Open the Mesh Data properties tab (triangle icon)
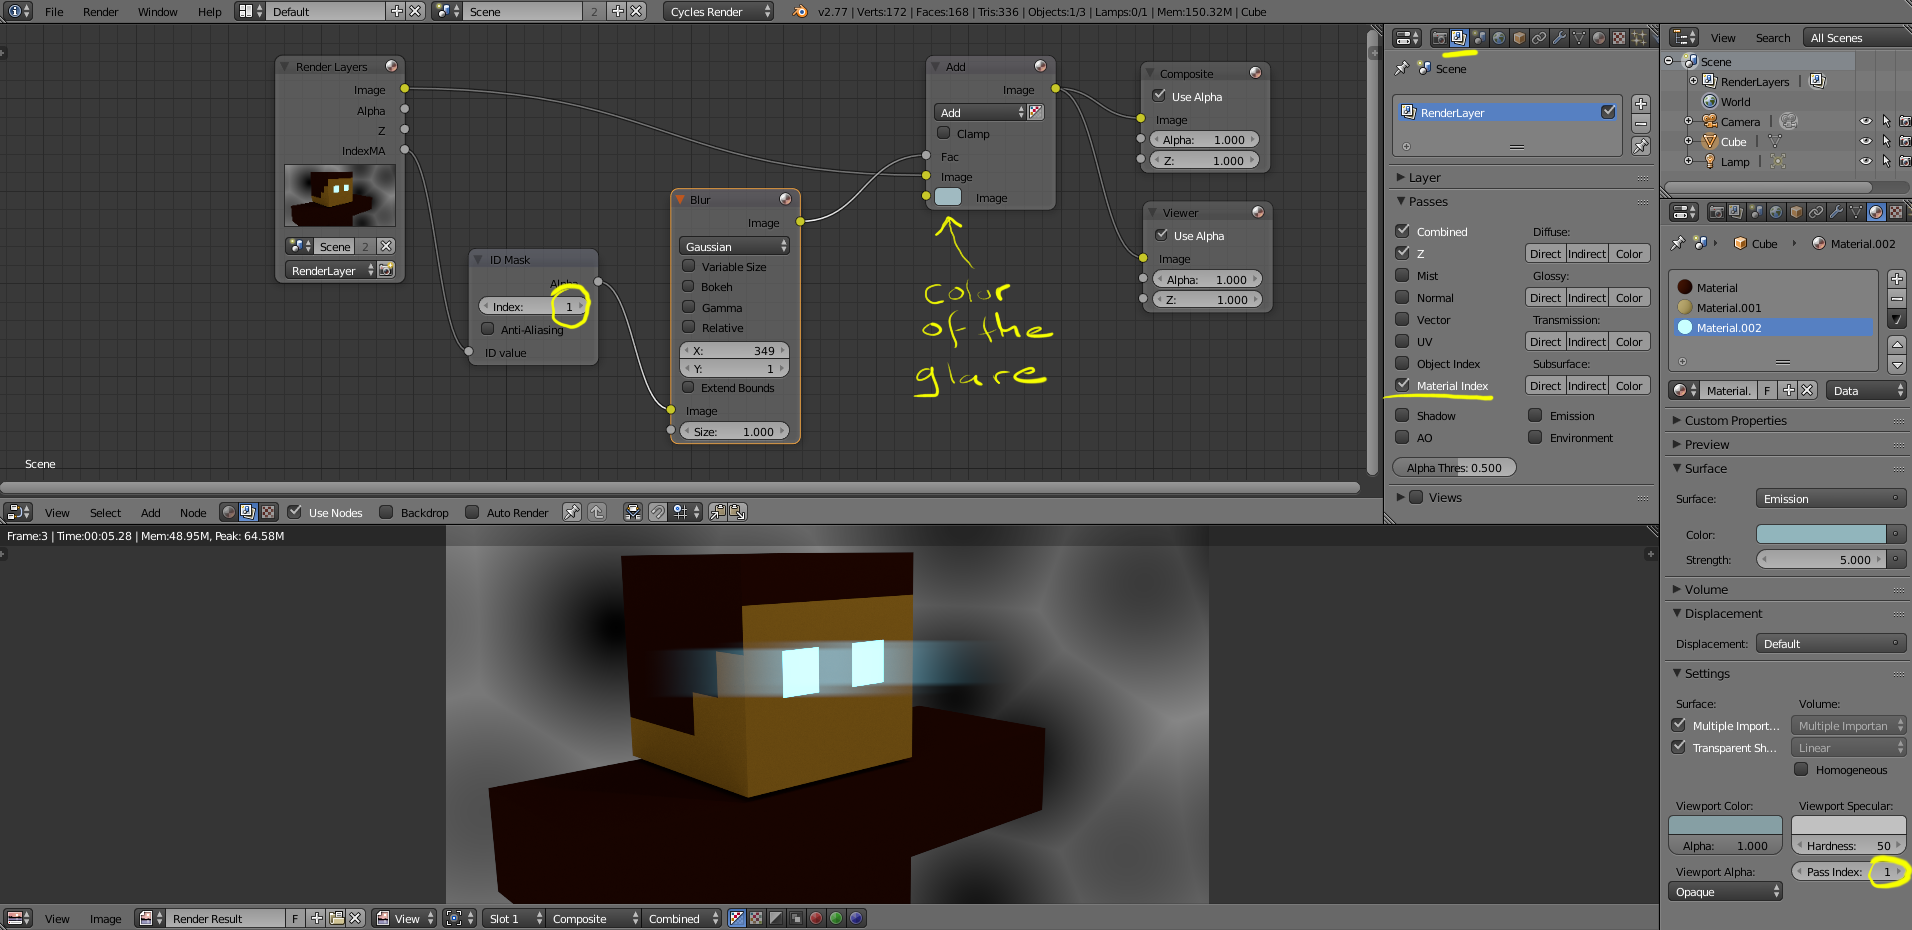Viewport: 1912px width, 930px height. [x=1579, y=38]
